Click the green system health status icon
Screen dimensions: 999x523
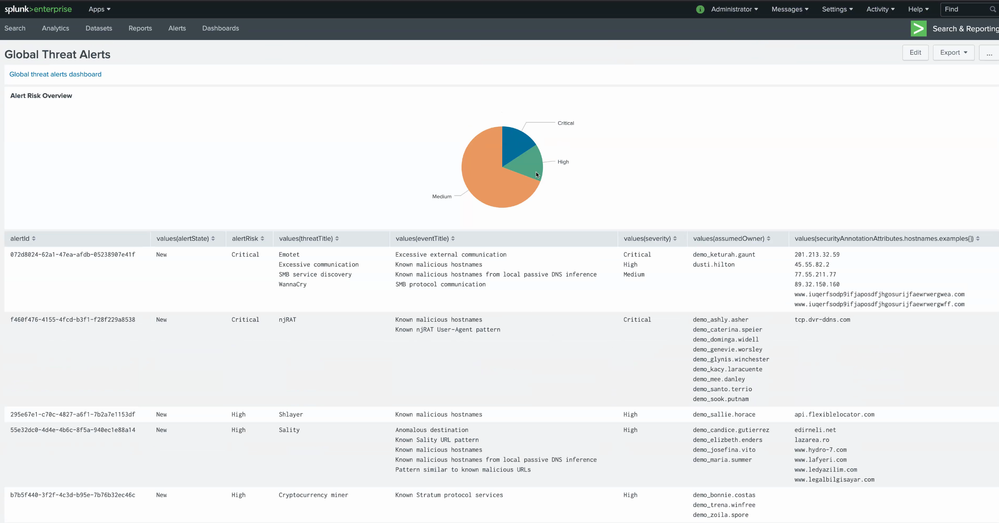pos(700,10)
